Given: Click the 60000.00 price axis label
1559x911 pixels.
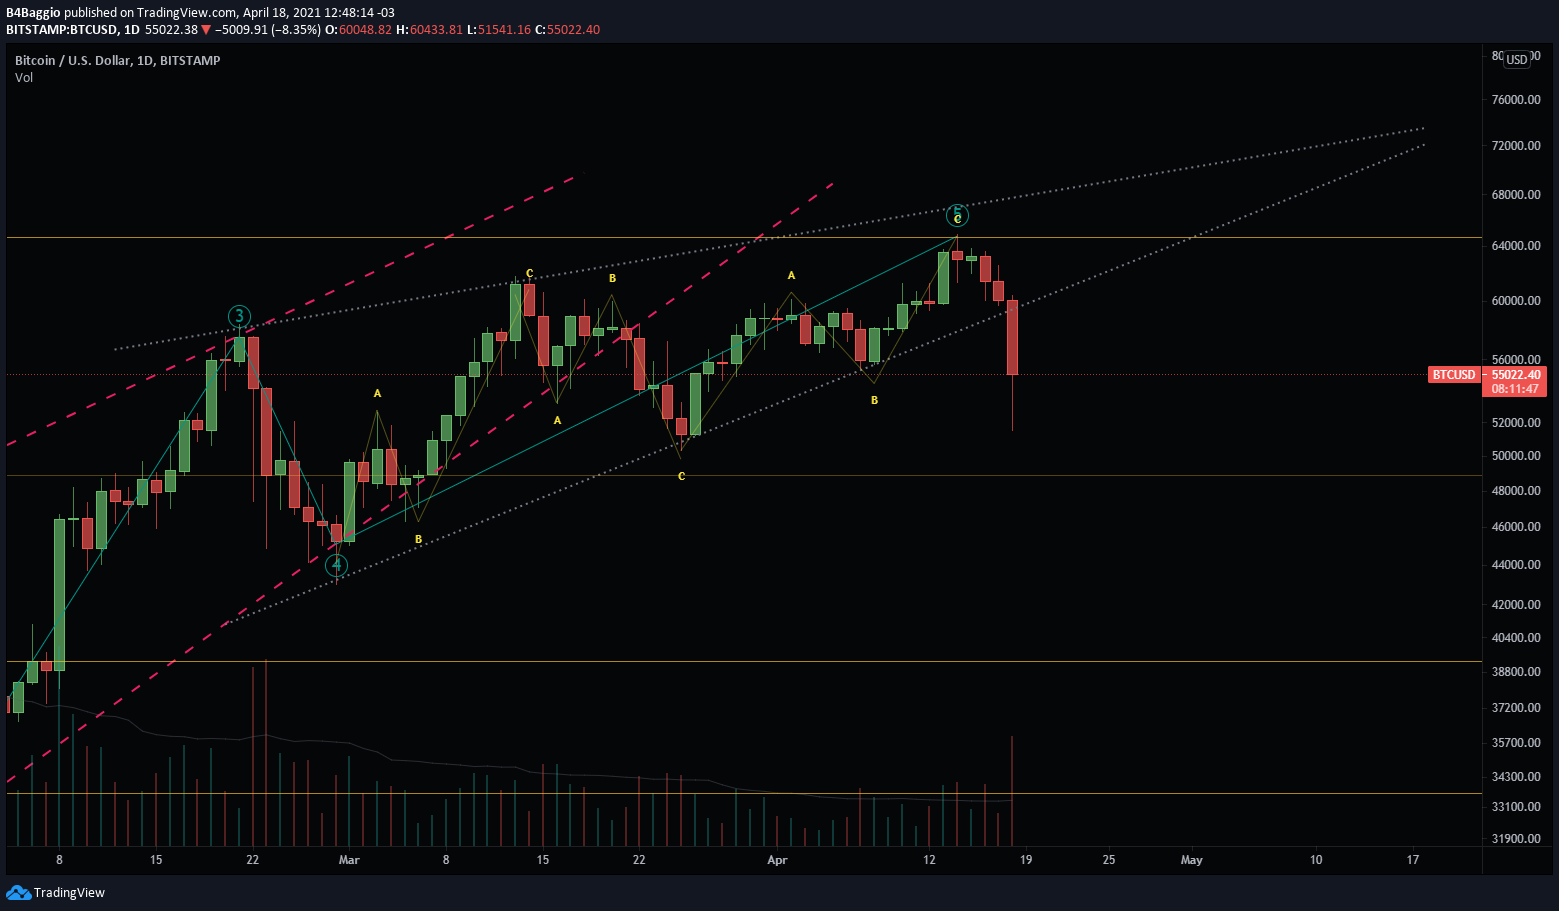Looking at the screenshot, I should click(x=1516, y=301).
